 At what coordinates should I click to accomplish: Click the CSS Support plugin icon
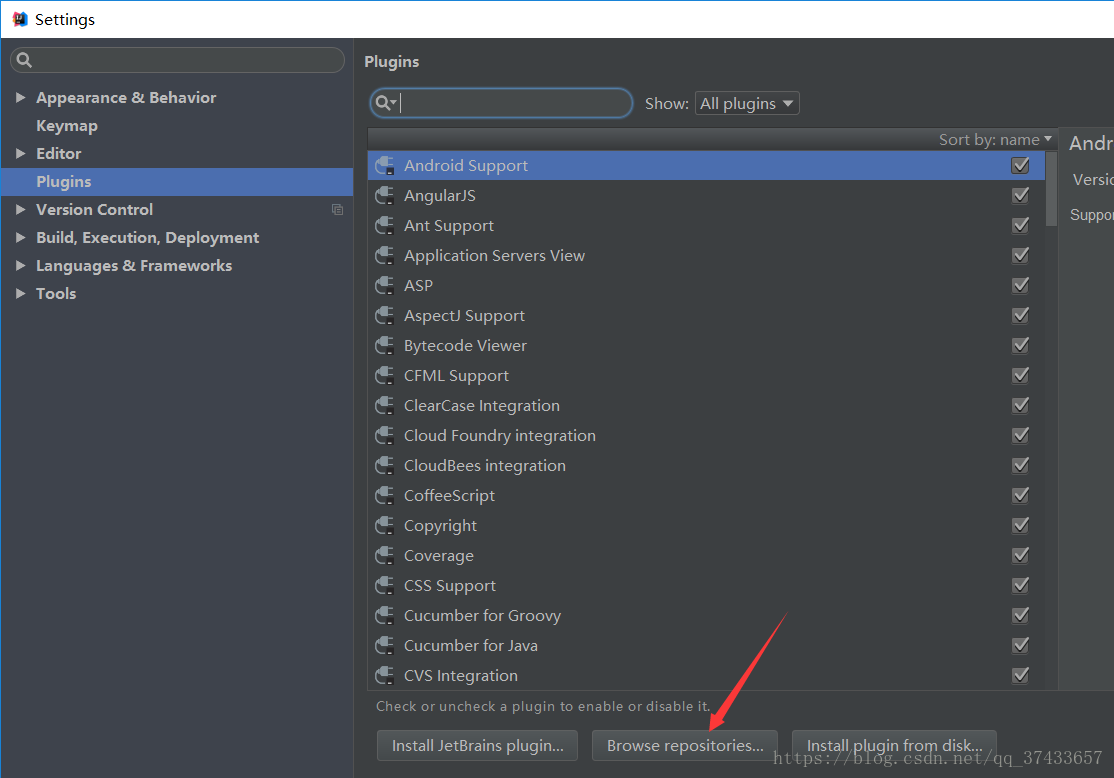[384, 585]
